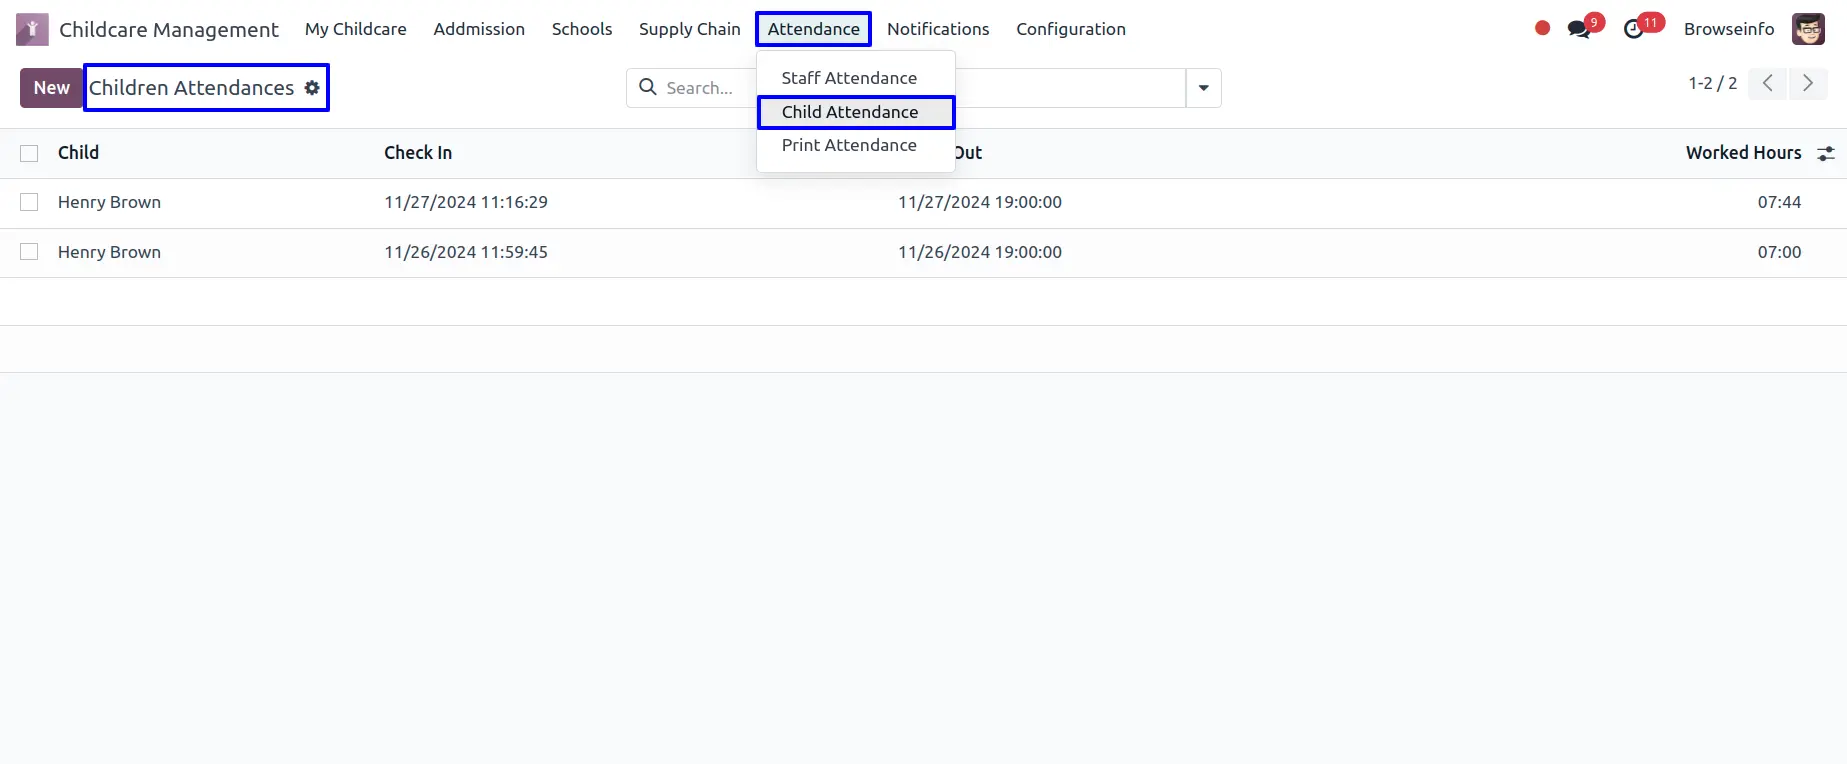Viewport: 1847px width, 764px height.
Task: Open the gear menu beside Children Attendances
Action: coord(312,88)
